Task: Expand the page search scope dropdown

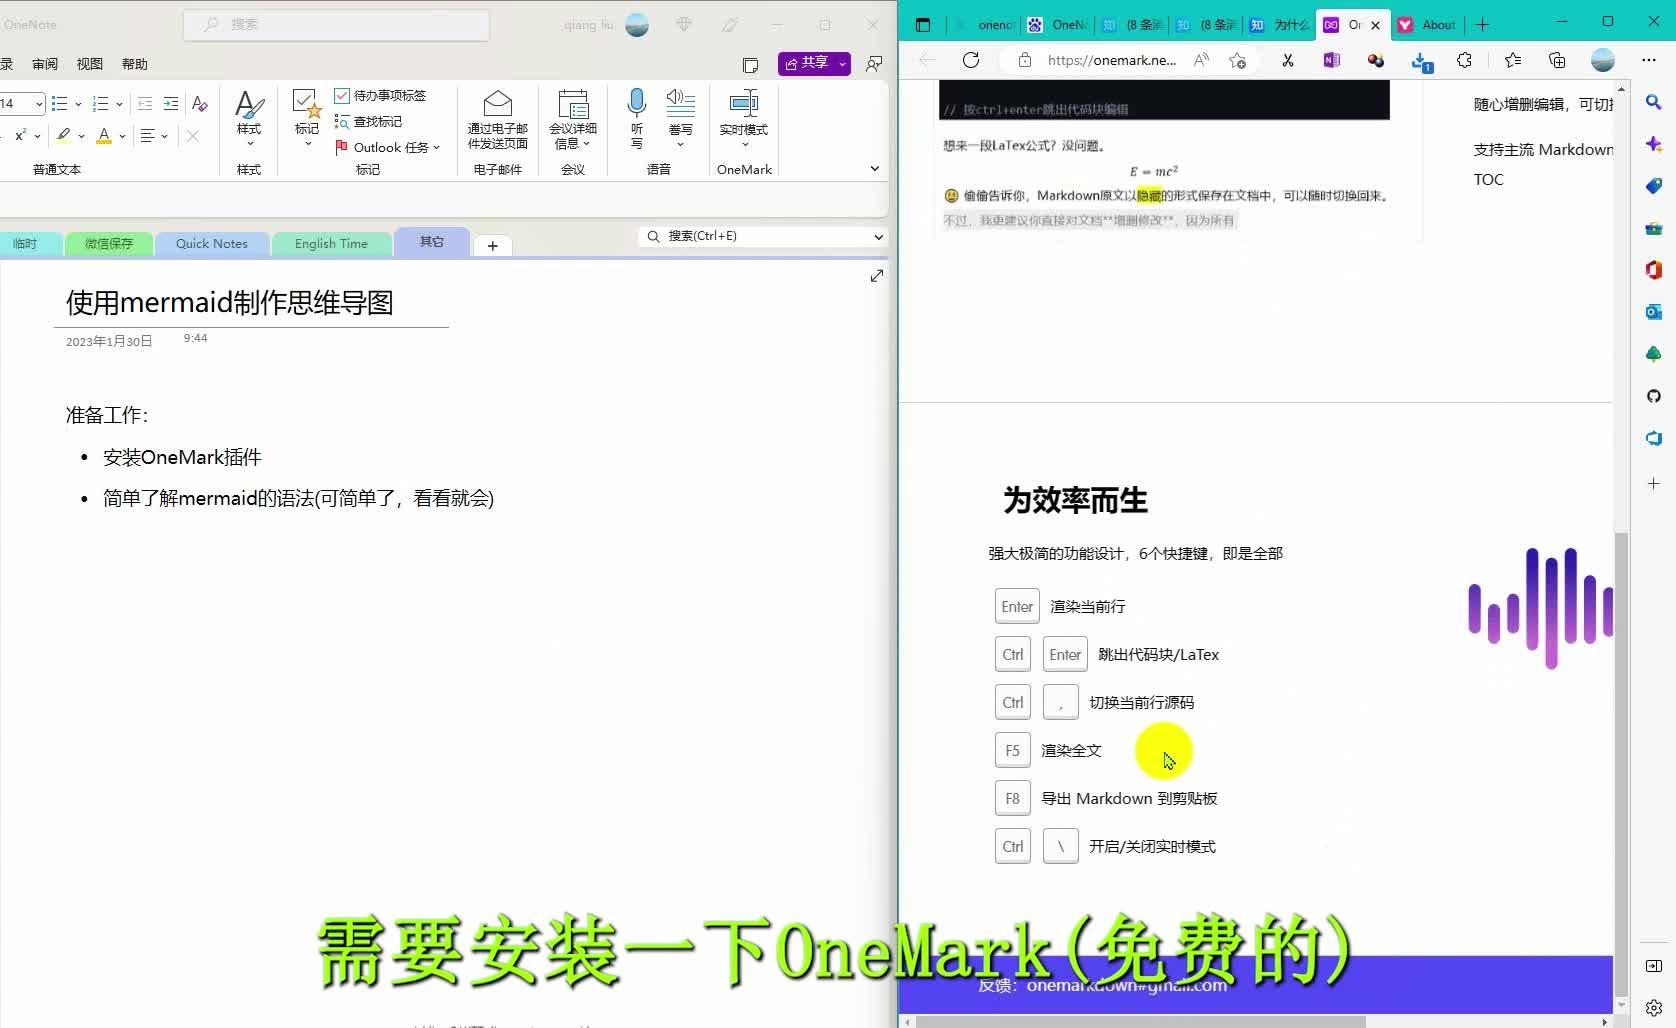Action: pyautogui.click(x=878, y=237)
